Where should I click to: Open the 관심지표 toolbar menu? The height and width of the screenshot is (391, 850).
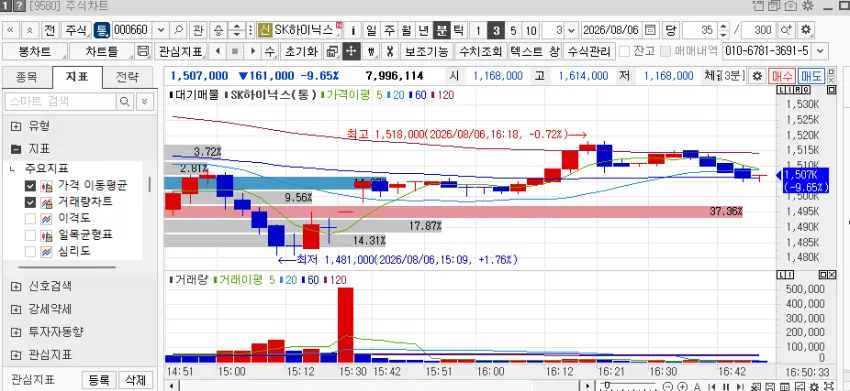(x=181, y=52)
